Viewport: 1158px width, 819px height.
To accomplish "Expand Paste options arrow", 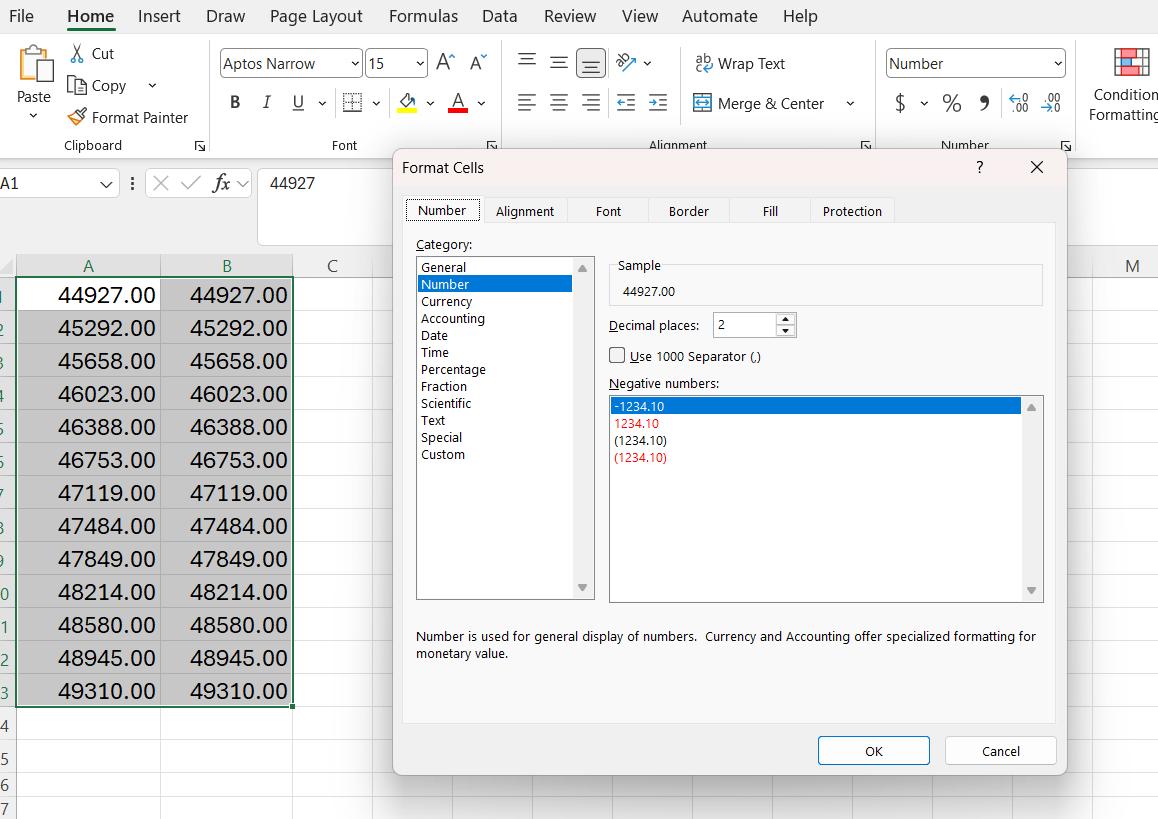I will click(x=33, y=116).
